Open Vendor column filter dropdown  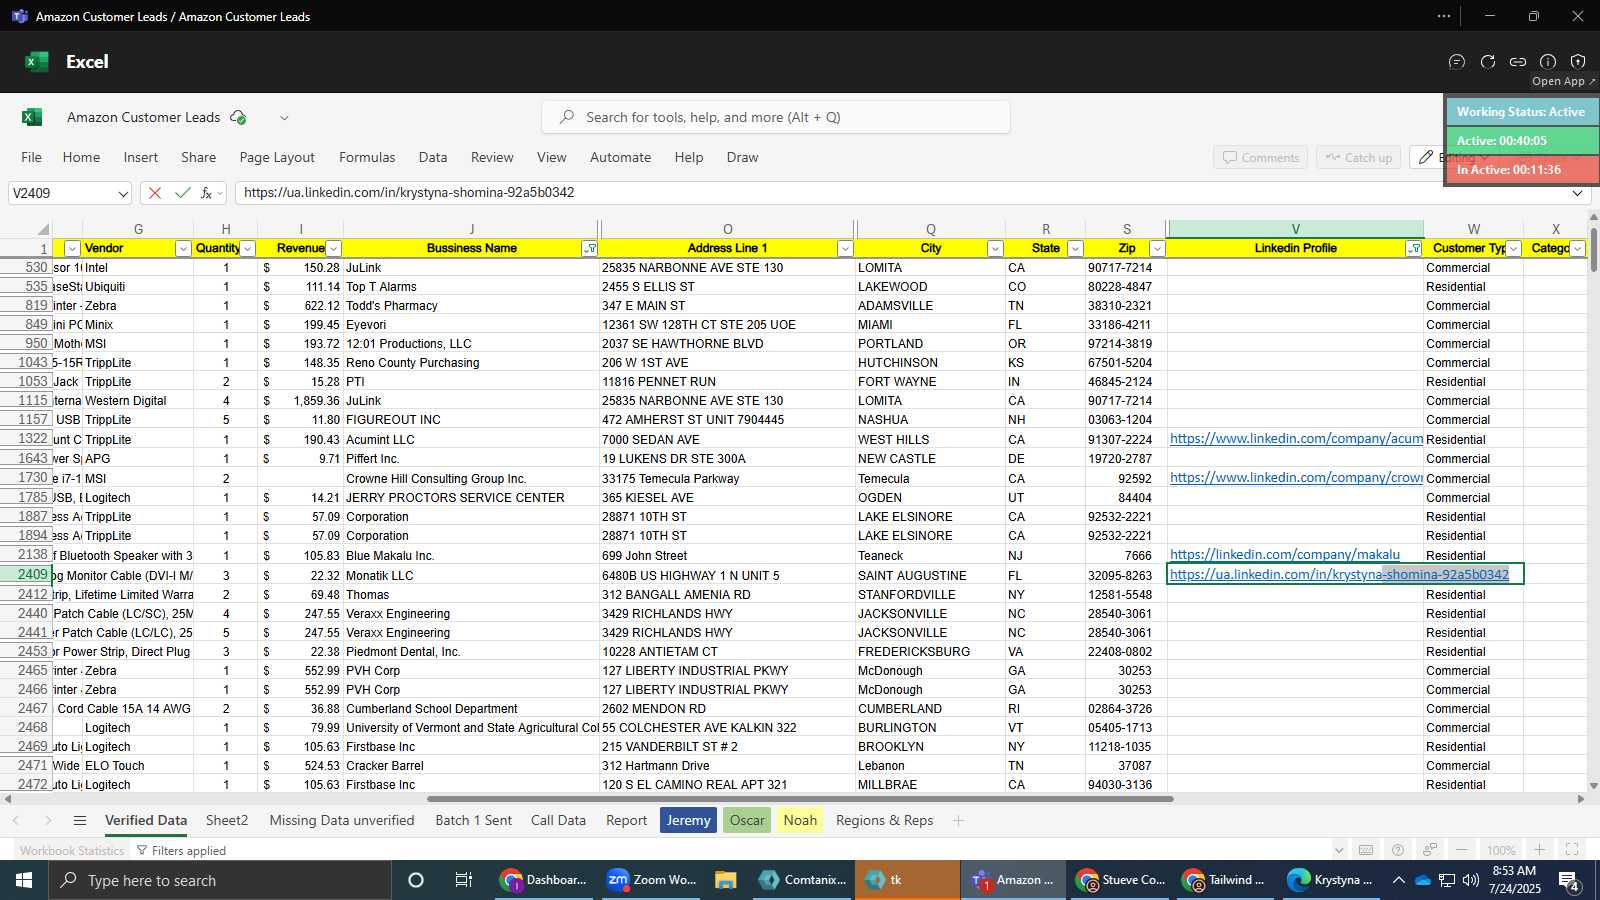[x=183, y=249]
